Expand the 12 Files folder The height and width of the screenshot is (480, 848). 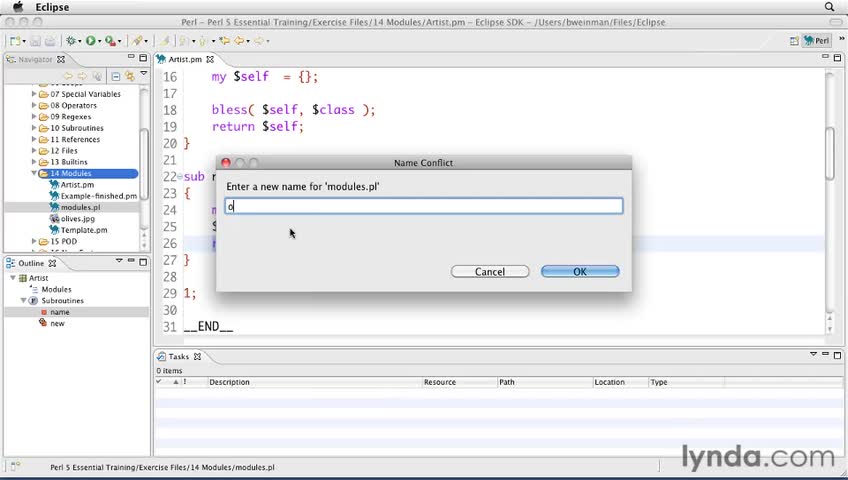click(x=34, y=150)
